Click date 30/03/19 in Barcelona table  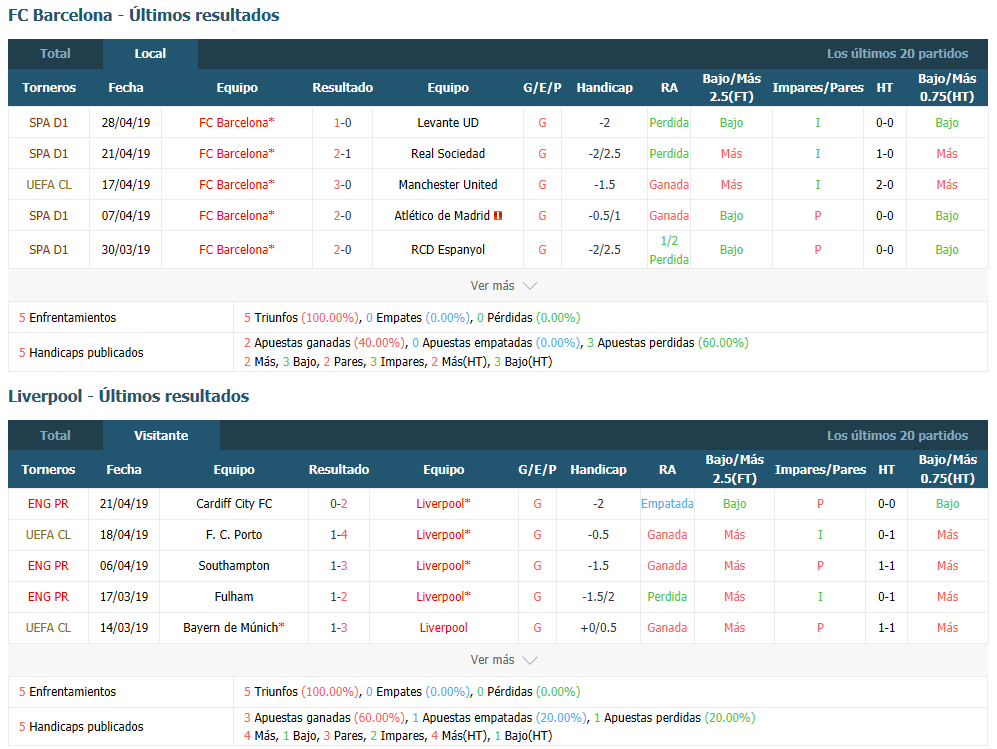click(126, 250)
